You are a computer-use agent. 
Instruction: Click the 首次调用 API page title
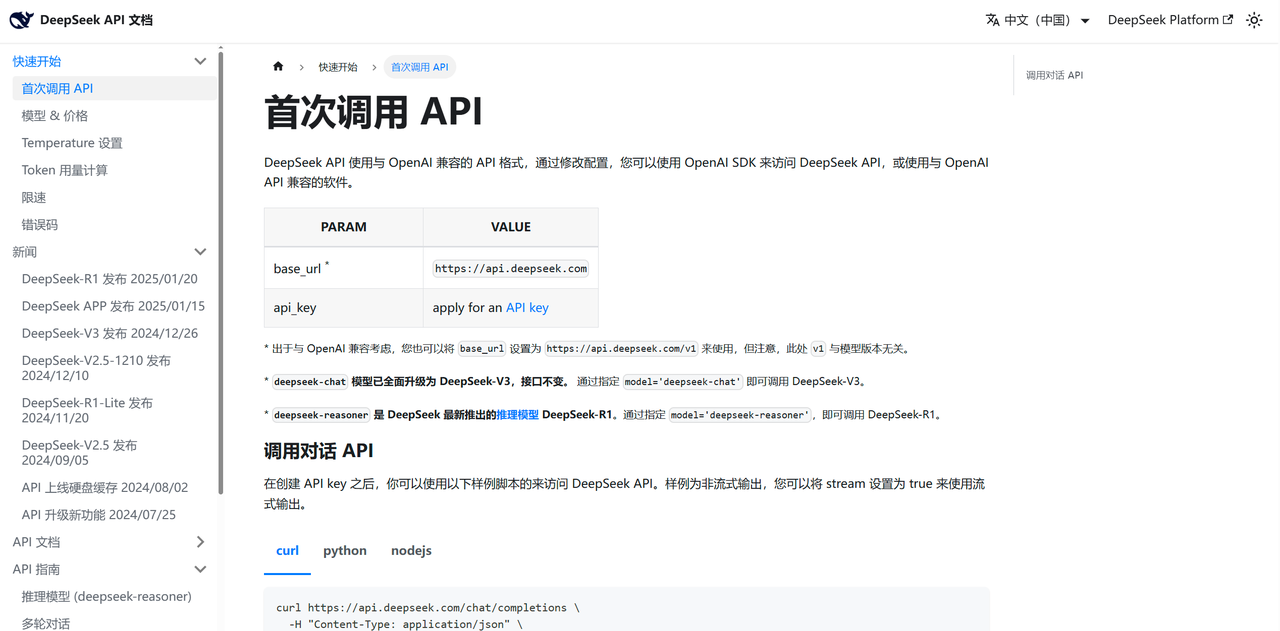point(373,112)
